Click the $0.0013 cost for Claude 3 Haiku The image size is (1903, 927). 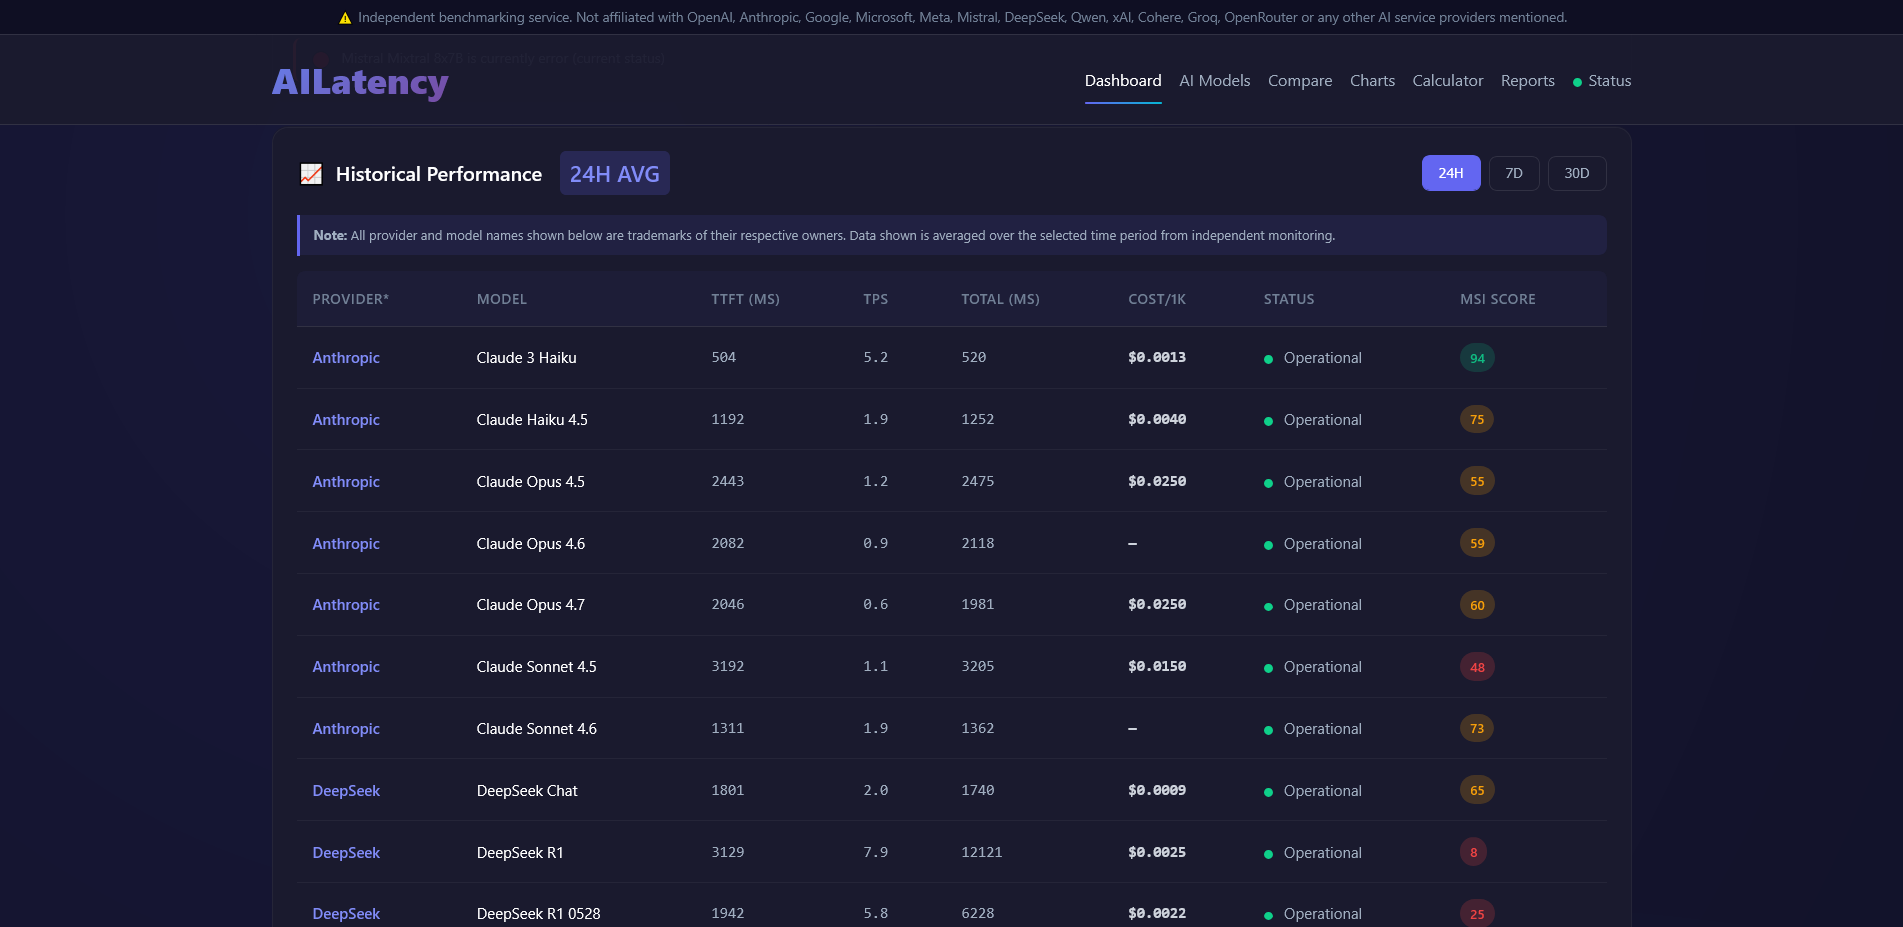tap(1157, 358)
